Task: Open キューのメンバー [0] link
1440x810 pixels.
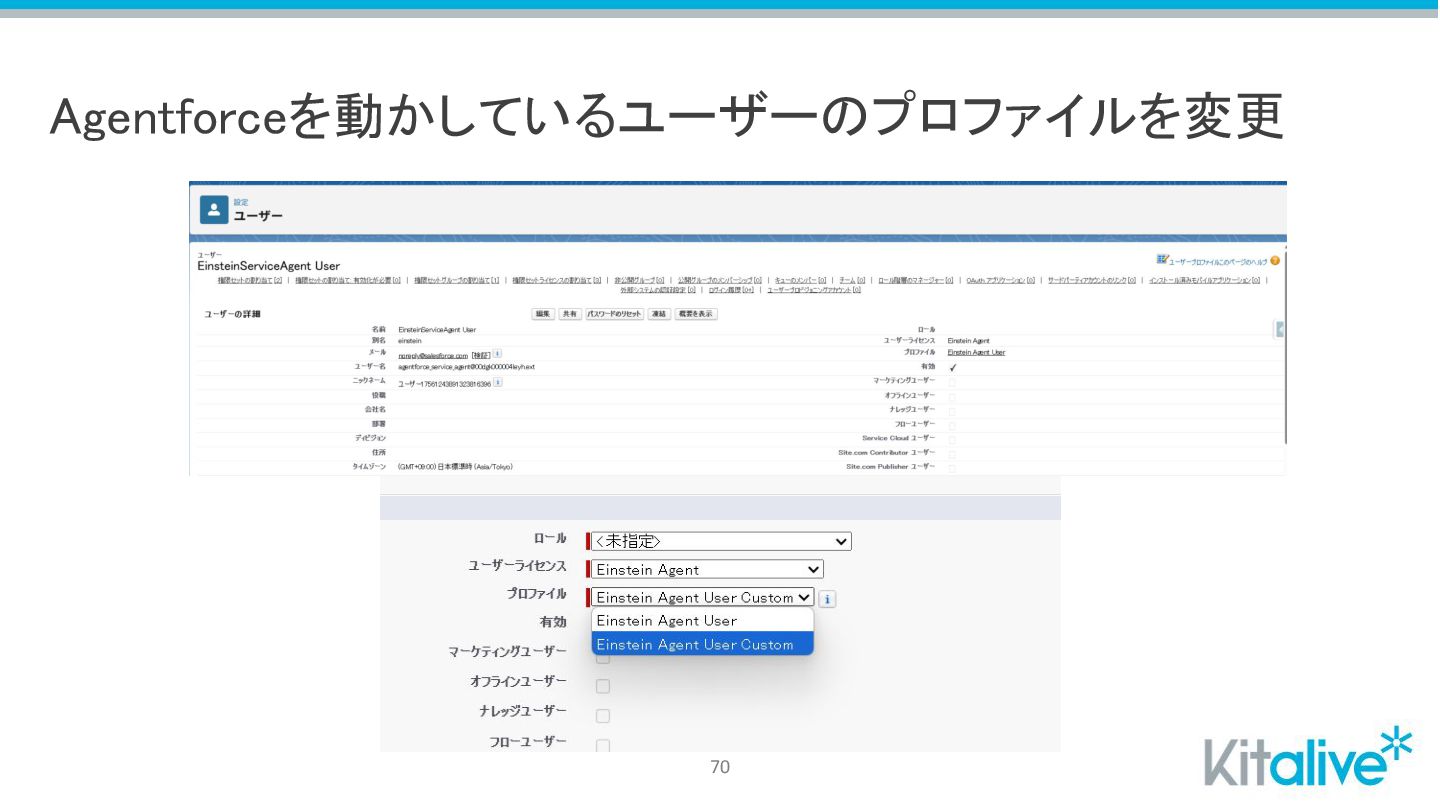Action: click(x=800, y=280)
